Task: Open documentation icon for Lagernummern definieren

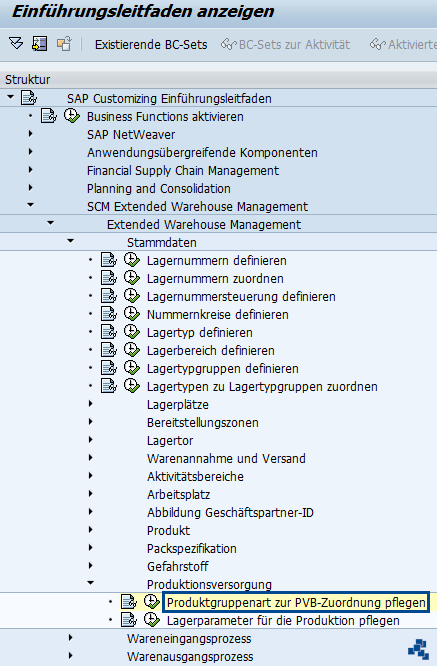Action: [109, 260]
